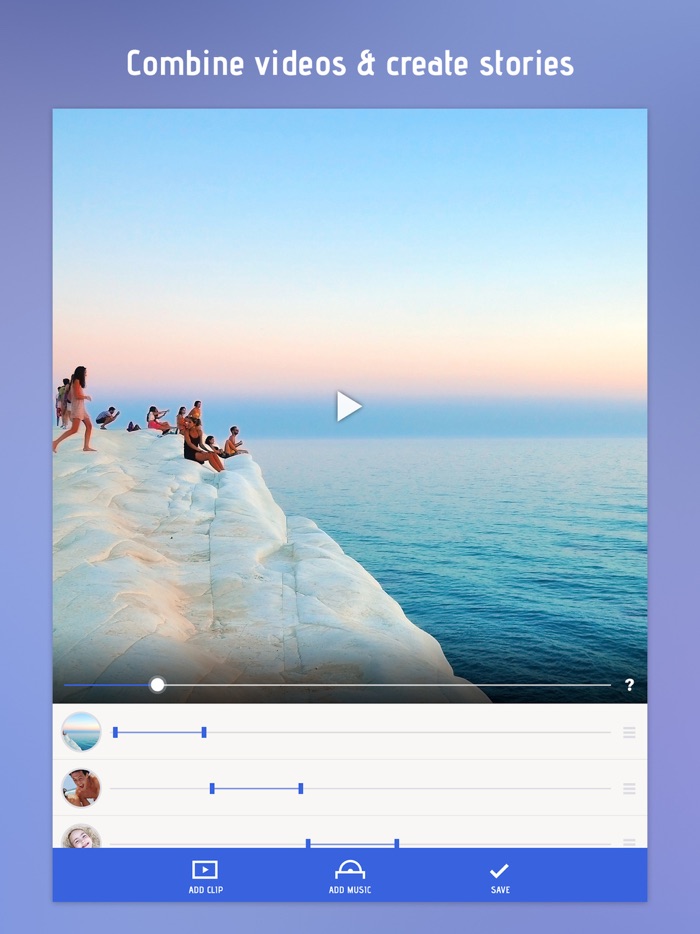Click third clip's trim end marker
The width and height of the screenshot is (700, 934).
(397, 843)
